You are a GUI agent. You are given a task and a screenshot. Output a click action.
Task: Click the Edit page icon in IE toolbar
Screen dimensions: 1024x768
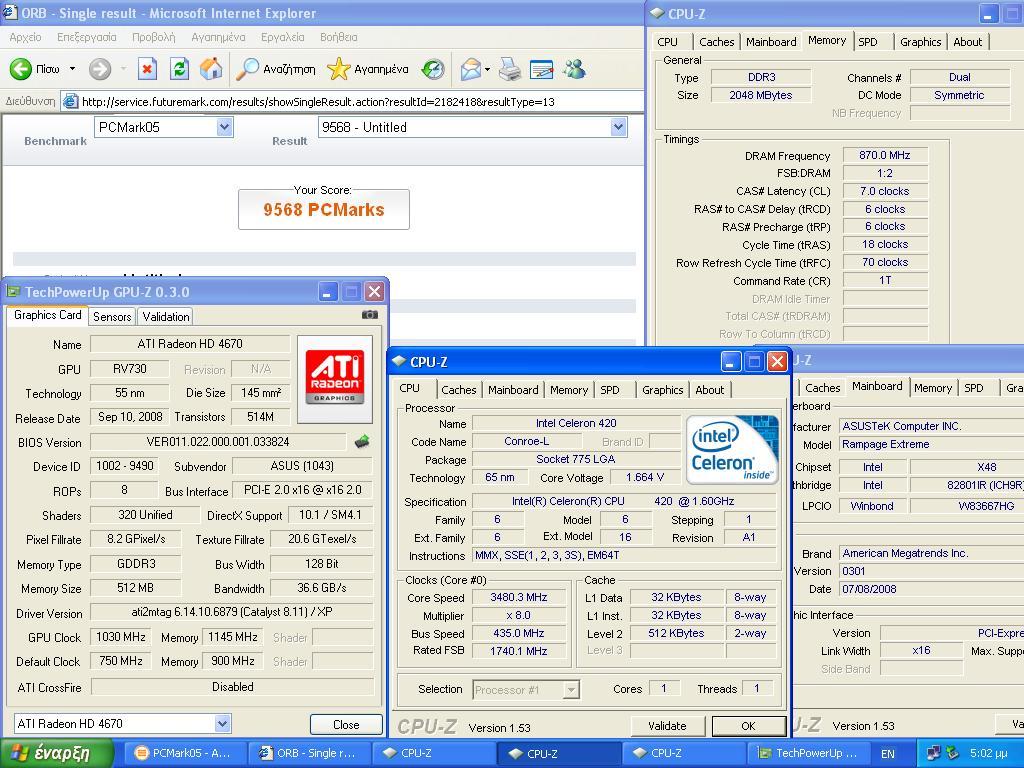pos(541,69)
